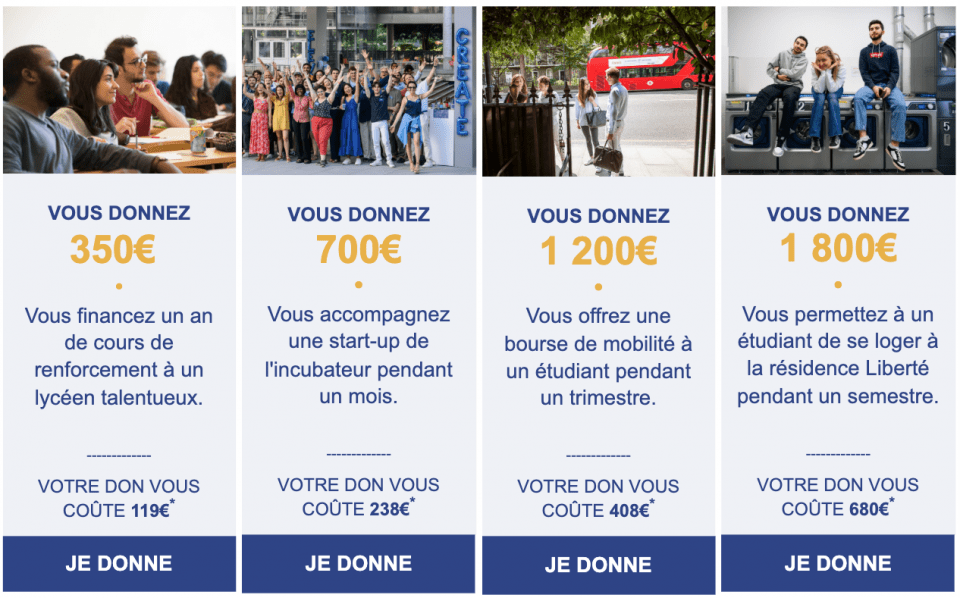Click the bourse de mobilité description

(598, 357)
